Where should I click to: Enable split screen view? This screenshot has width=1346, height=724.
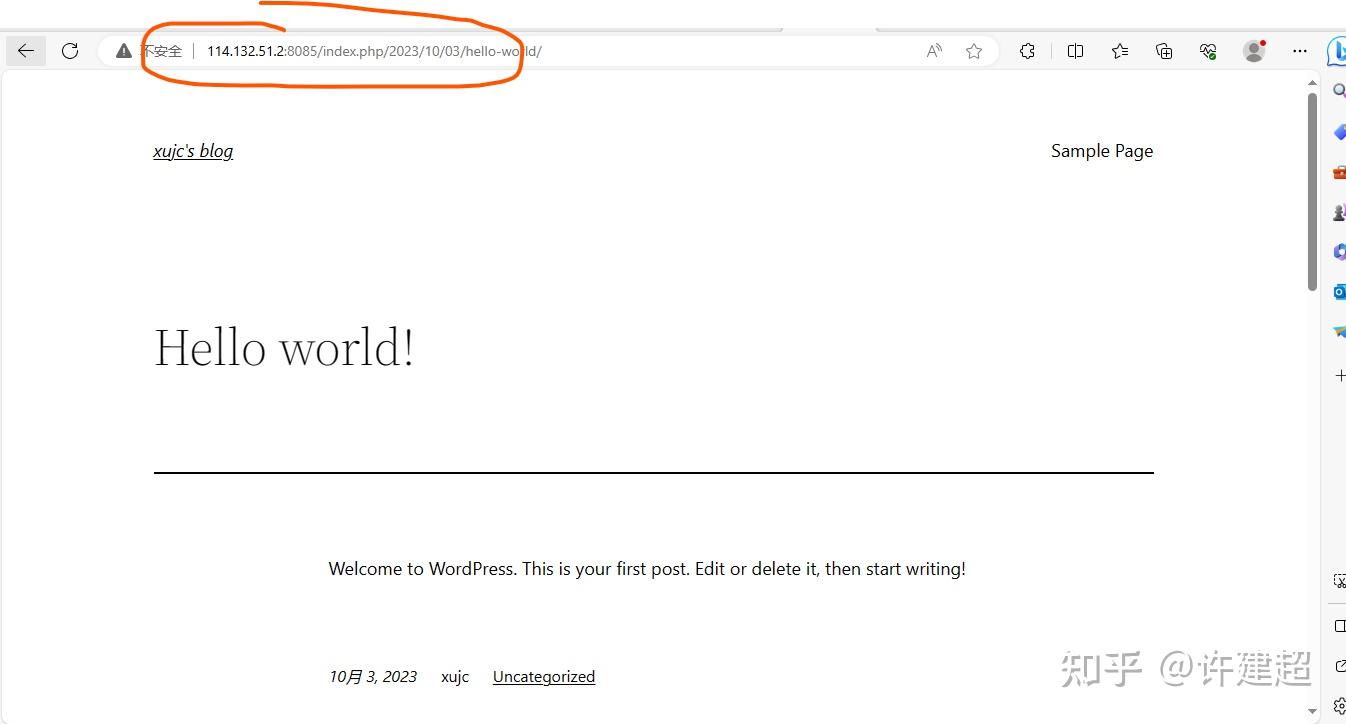(x=1076, y=51)
